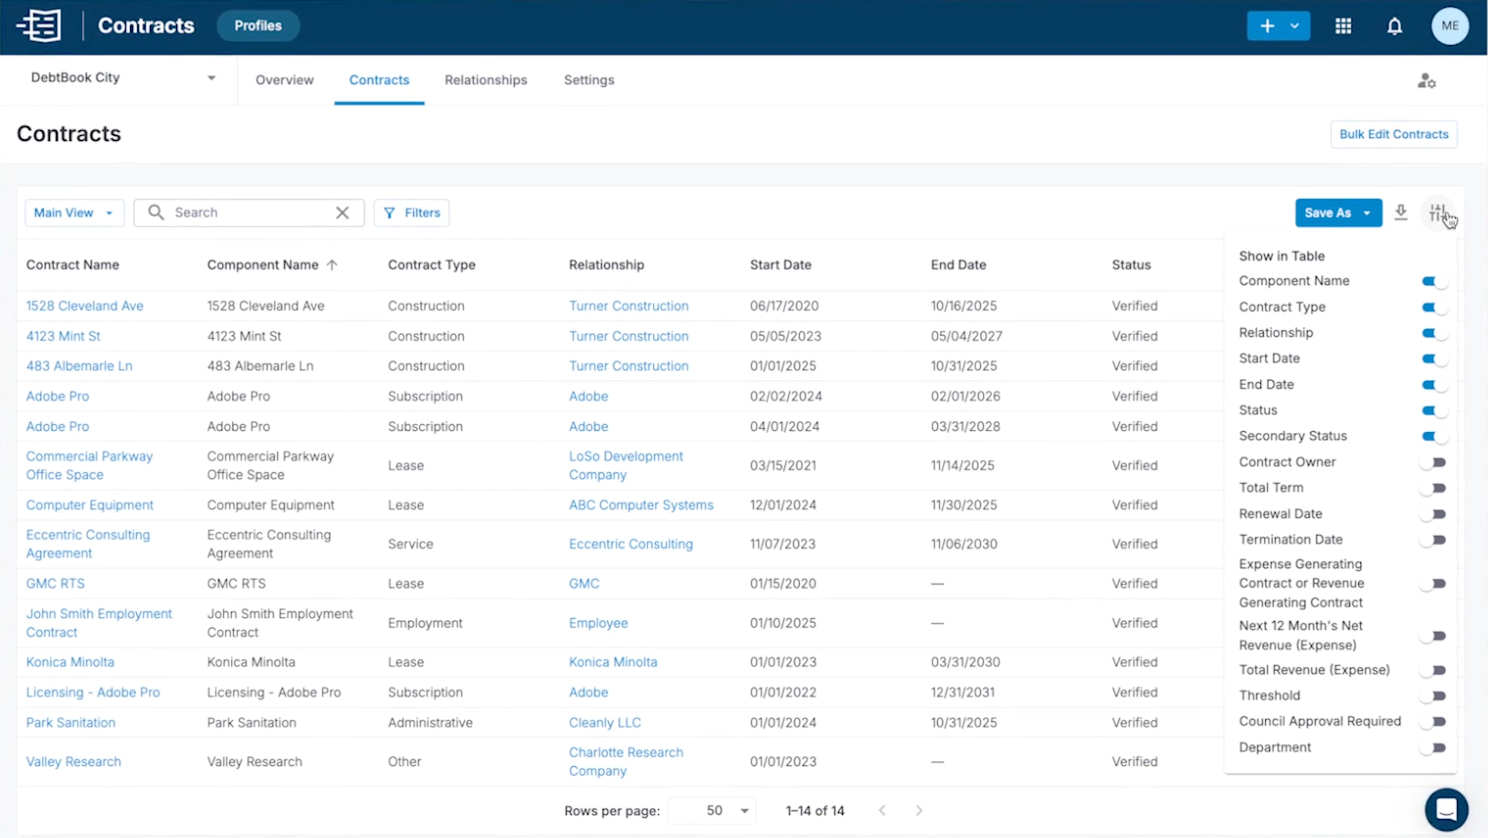
Task: Open the Rows per page dropdown
Action: pos(712,811)
